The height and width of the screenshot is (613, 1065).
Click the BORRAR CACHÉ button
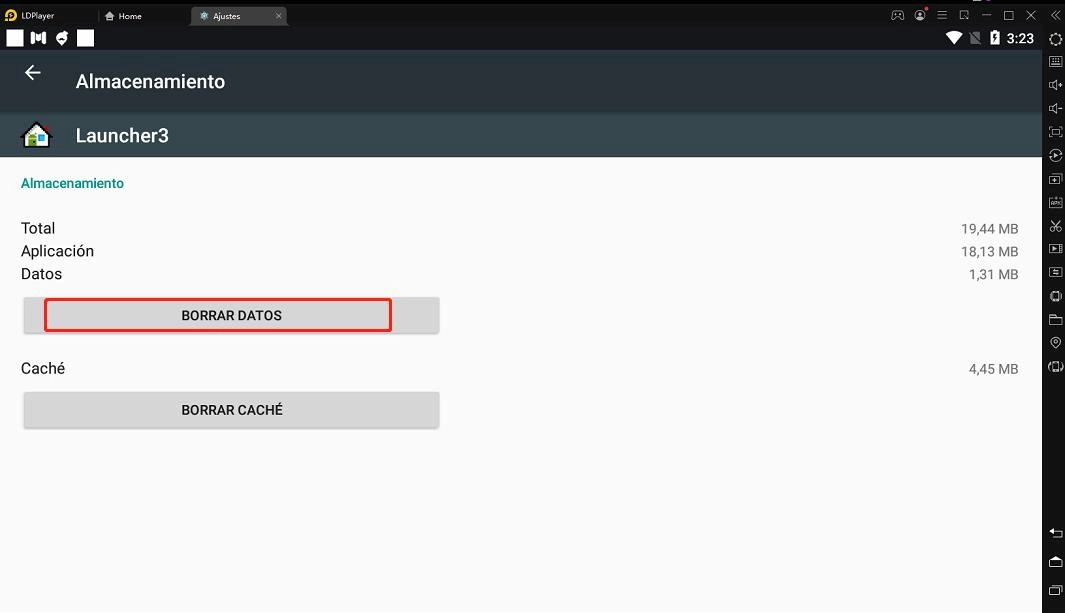click(x=231, y=410)
